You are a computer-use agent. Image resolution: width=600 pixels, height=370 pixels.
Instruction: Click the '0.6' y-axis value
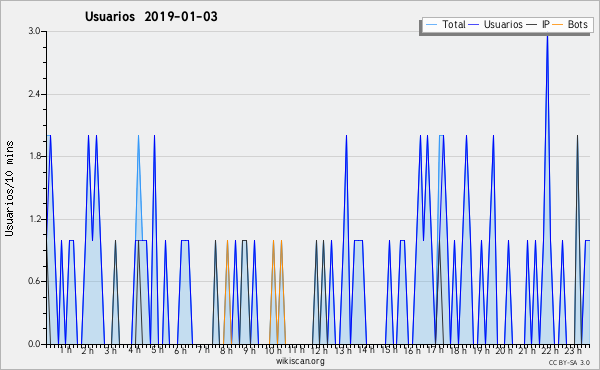[x=34, y=281]
